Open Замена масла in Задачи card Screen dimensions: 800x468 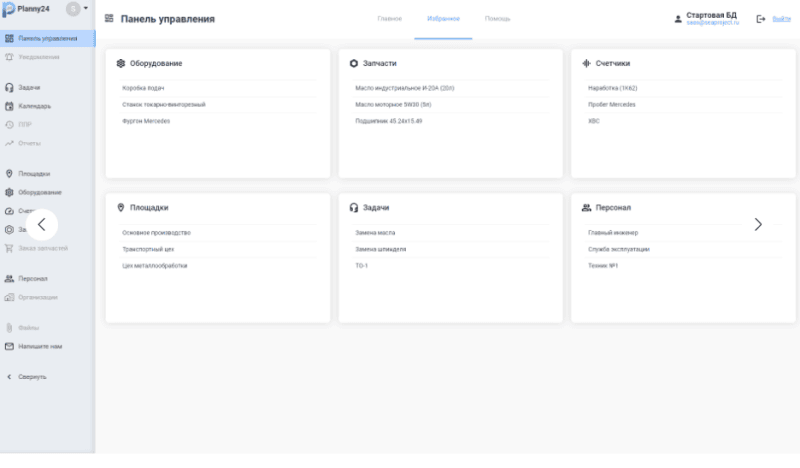click(375, 232)
